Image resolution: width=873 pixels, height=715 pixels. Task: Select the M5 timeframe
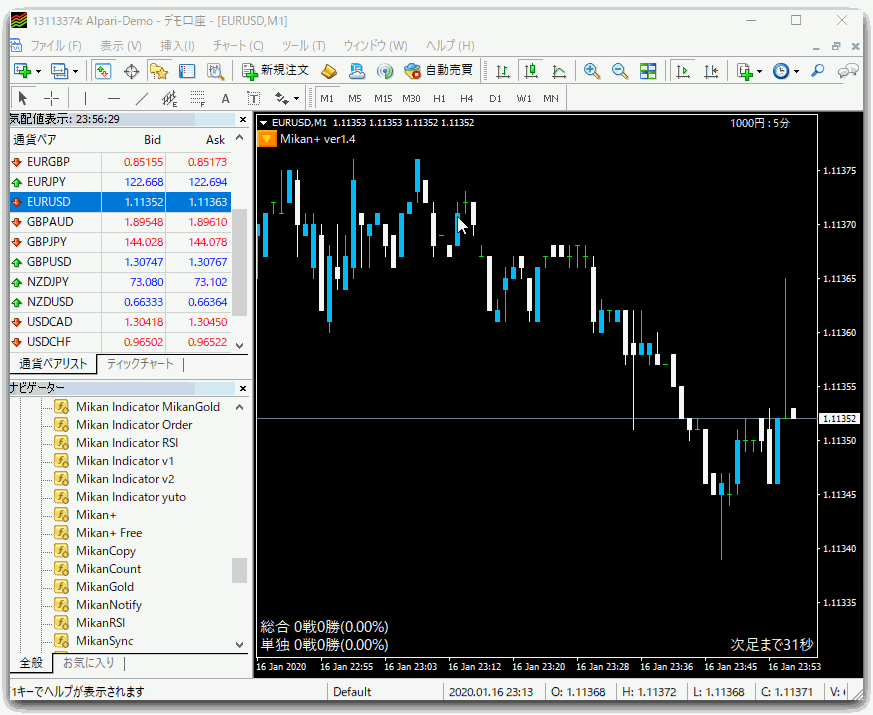[355, 99]
